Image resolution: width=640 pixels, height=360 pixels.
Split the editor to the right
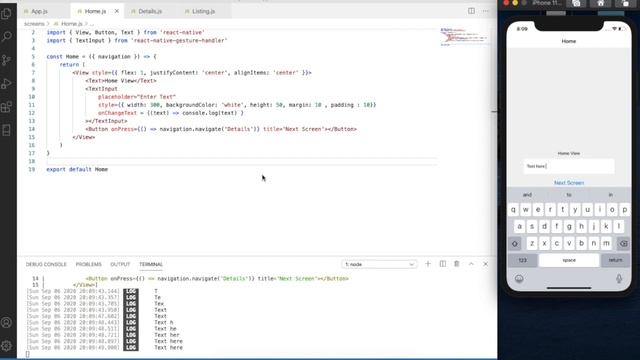click(x=471, y=11)
